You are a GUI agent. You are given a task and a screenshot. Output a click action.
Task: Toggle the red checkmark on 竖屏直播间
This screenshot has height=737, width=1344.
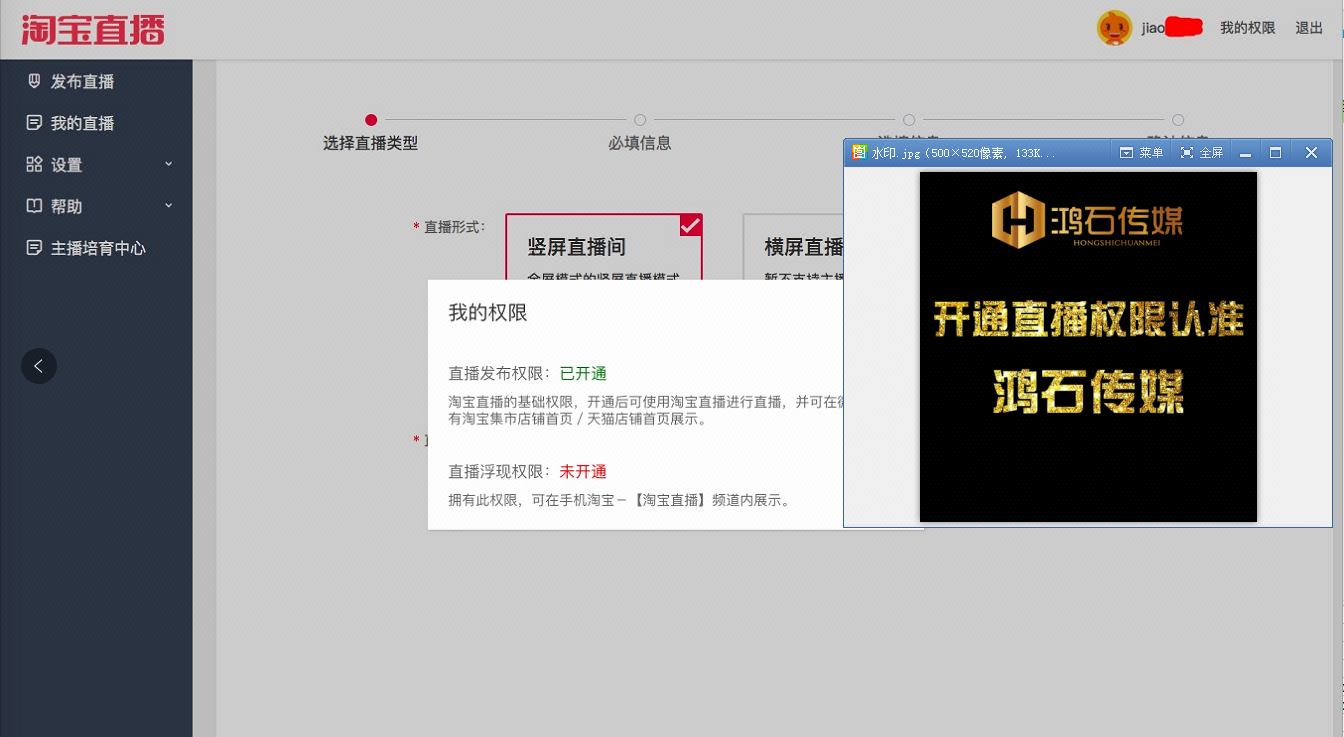[x=691, y=225]
